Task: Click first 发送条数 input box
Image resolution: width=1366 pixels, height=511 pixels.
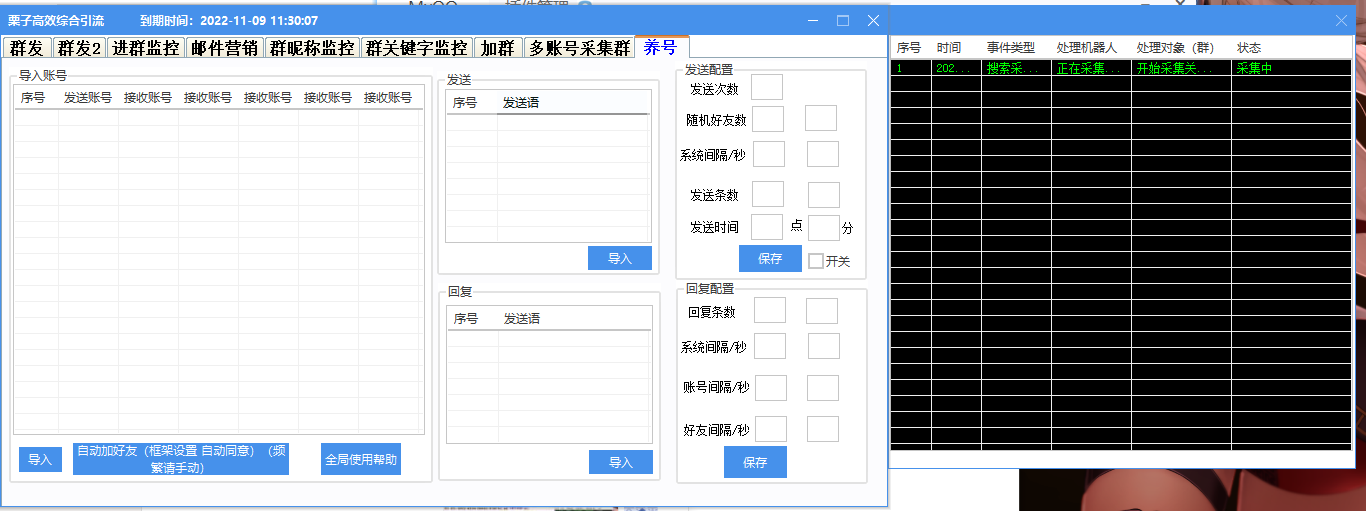Action: click(768, 195)
